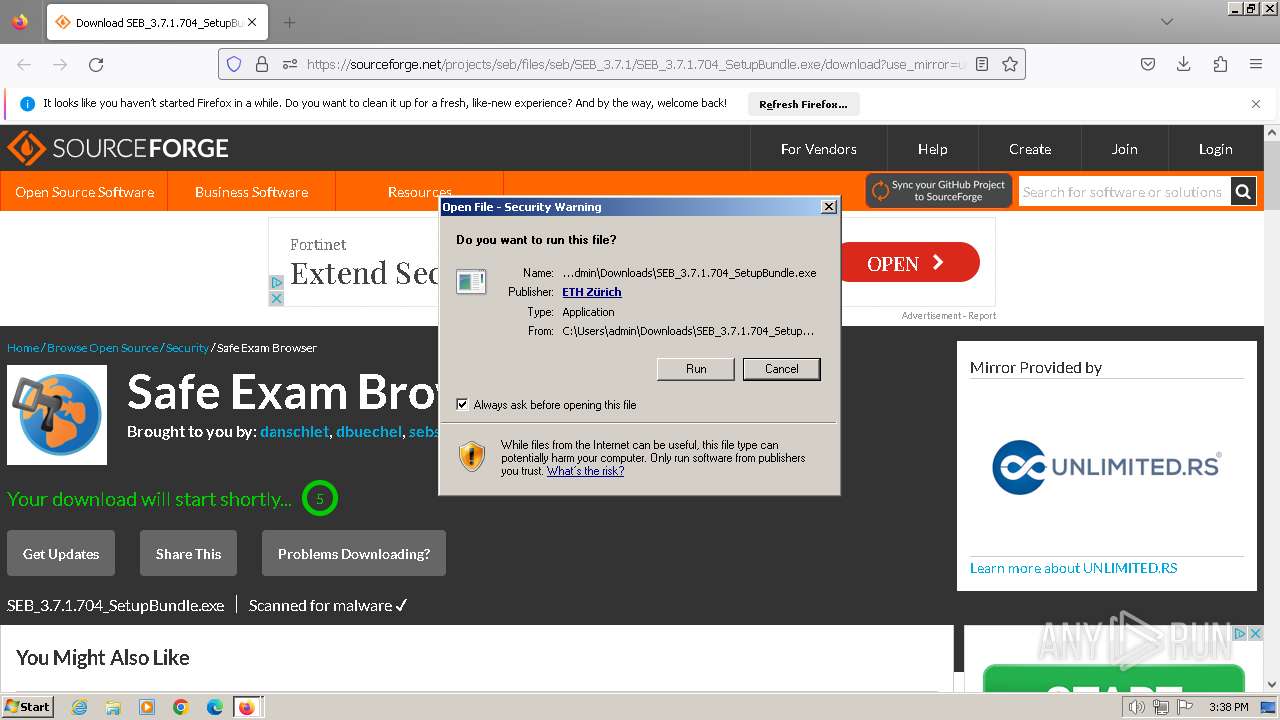Image resolution: width=1280 pixels, height=720 pixels.
Task: Click the Action Center flag tray icon
Action: 1185,707
